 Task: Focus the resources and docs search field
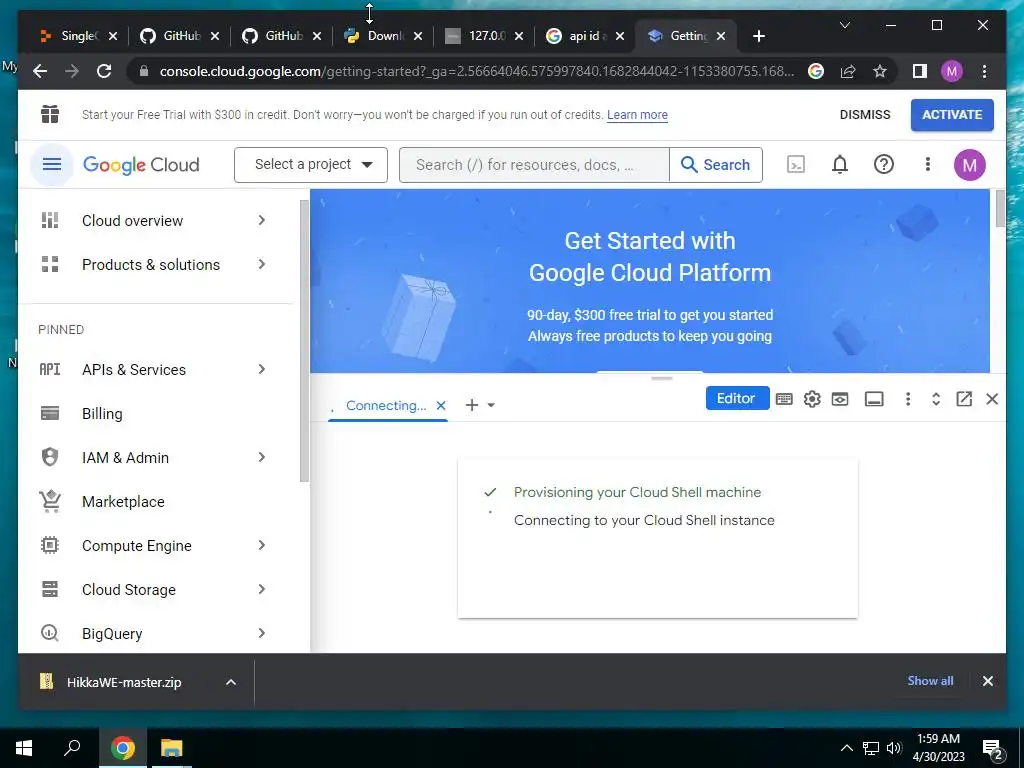click(534, 165)
